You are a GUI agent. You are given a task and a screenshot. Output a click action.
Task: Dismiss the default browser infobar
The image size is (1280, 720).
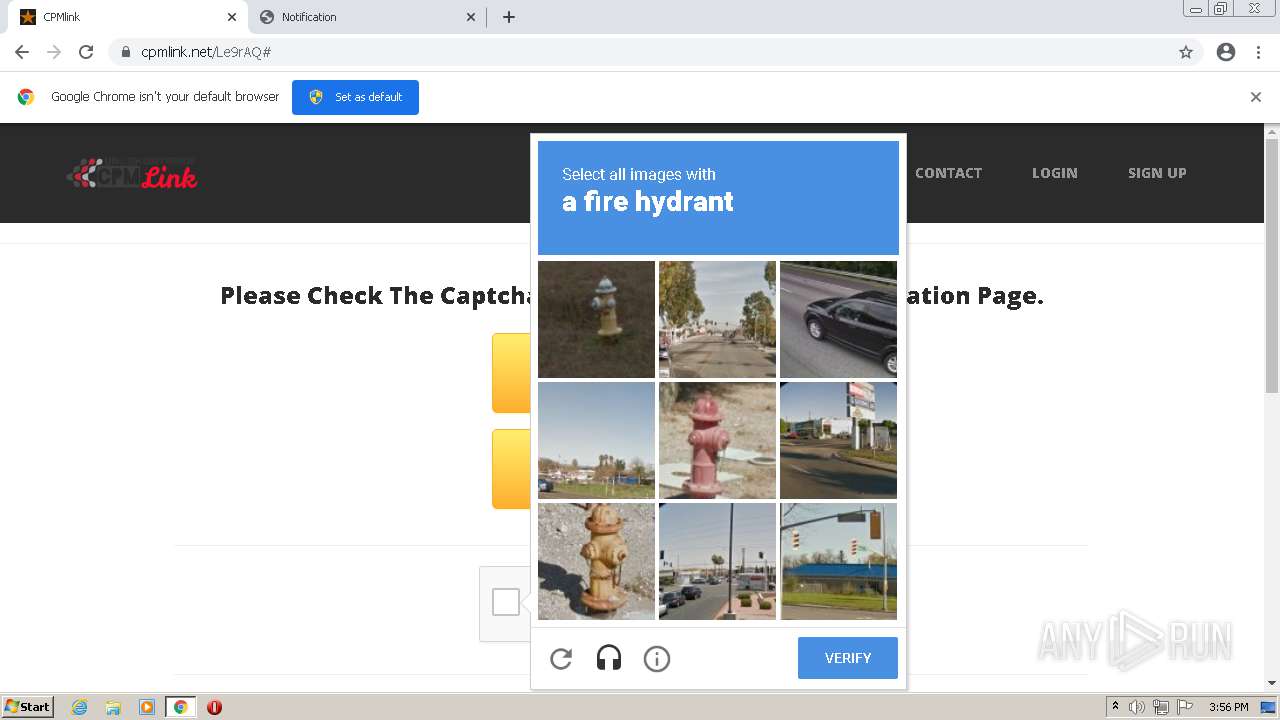[1256, 97]
